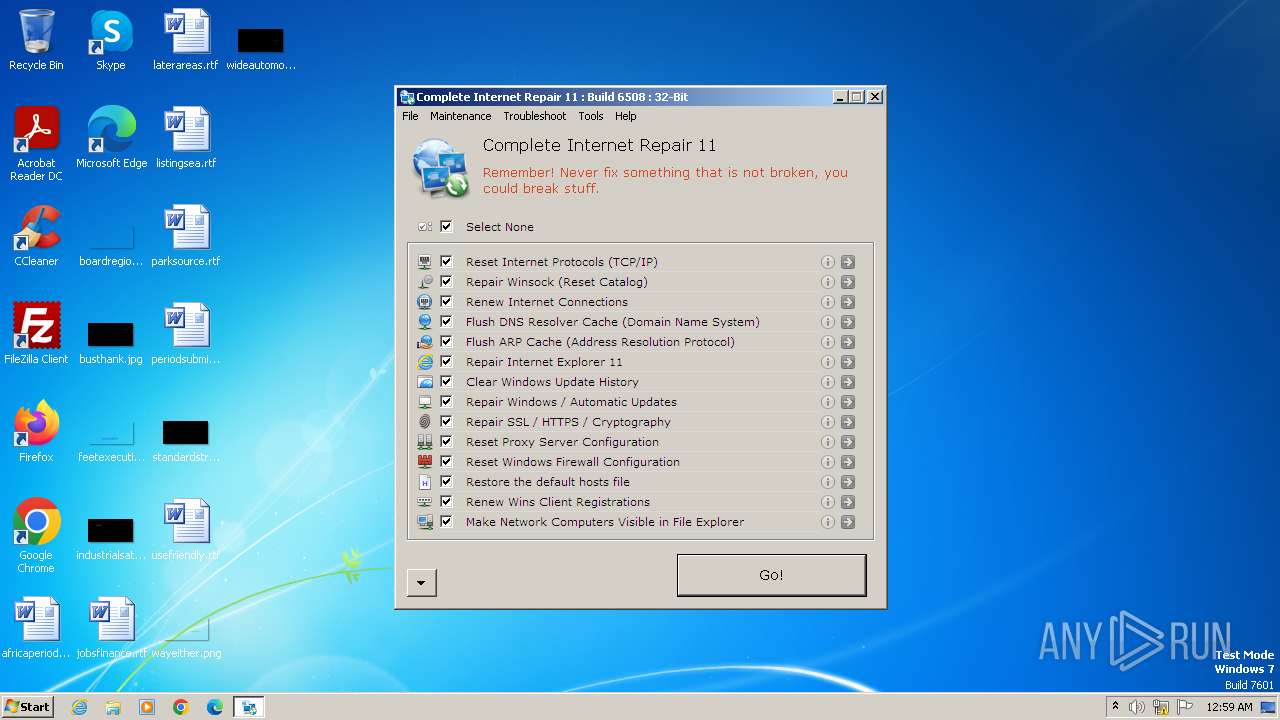Select the FileZilla Client desktop shortcut

[36, 335]
